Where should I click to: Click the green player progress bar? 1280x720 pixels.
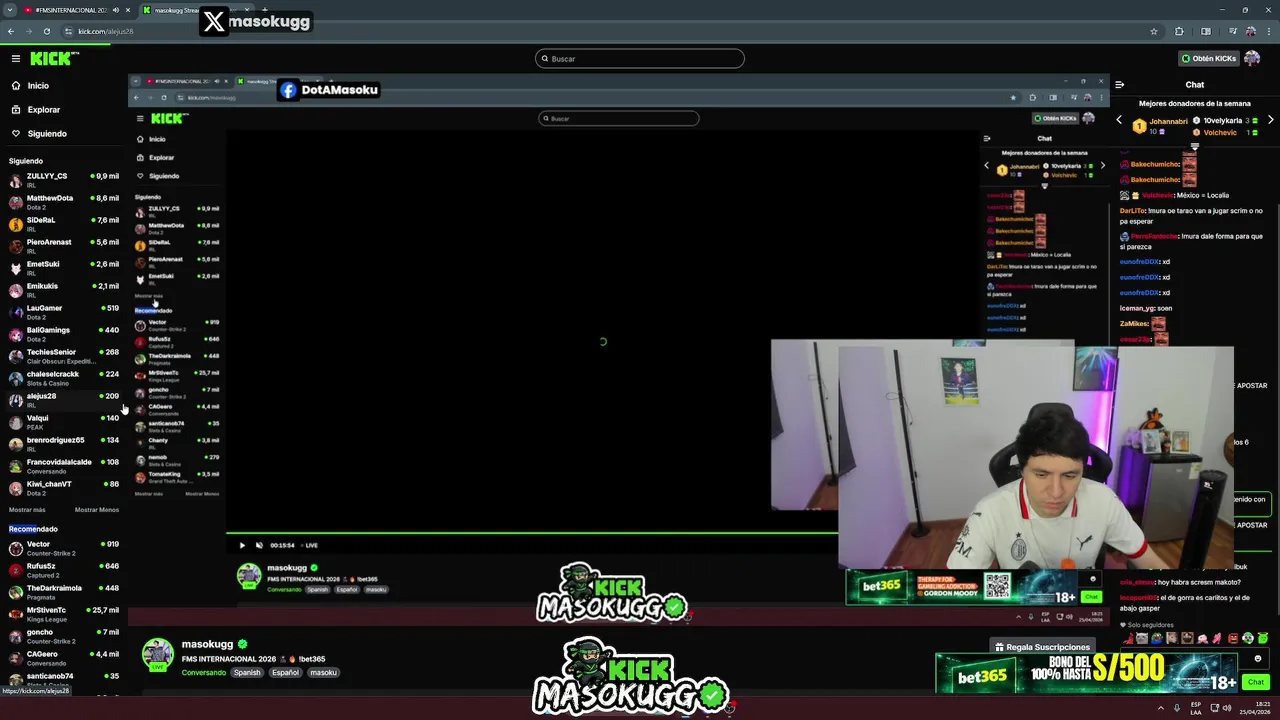coord(532,533)
